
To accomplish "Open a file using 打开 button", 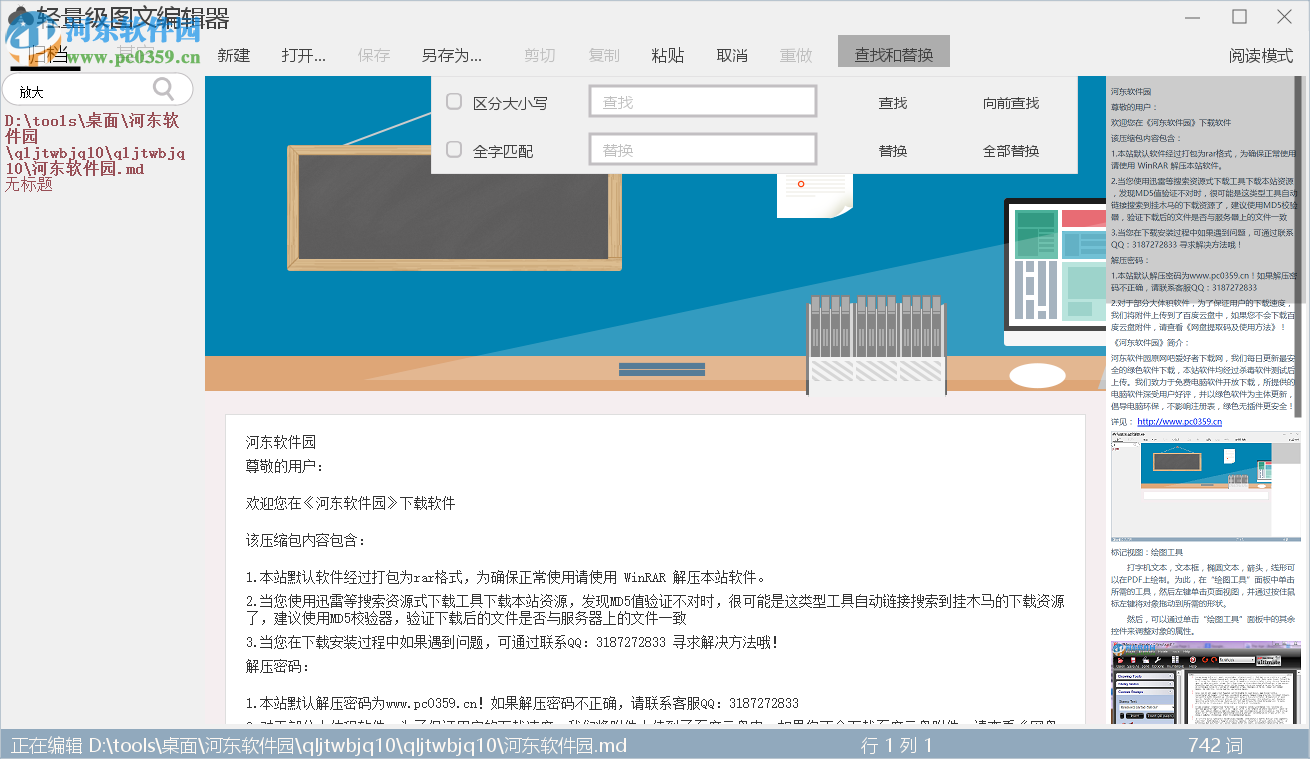I will tap(302, 56).
